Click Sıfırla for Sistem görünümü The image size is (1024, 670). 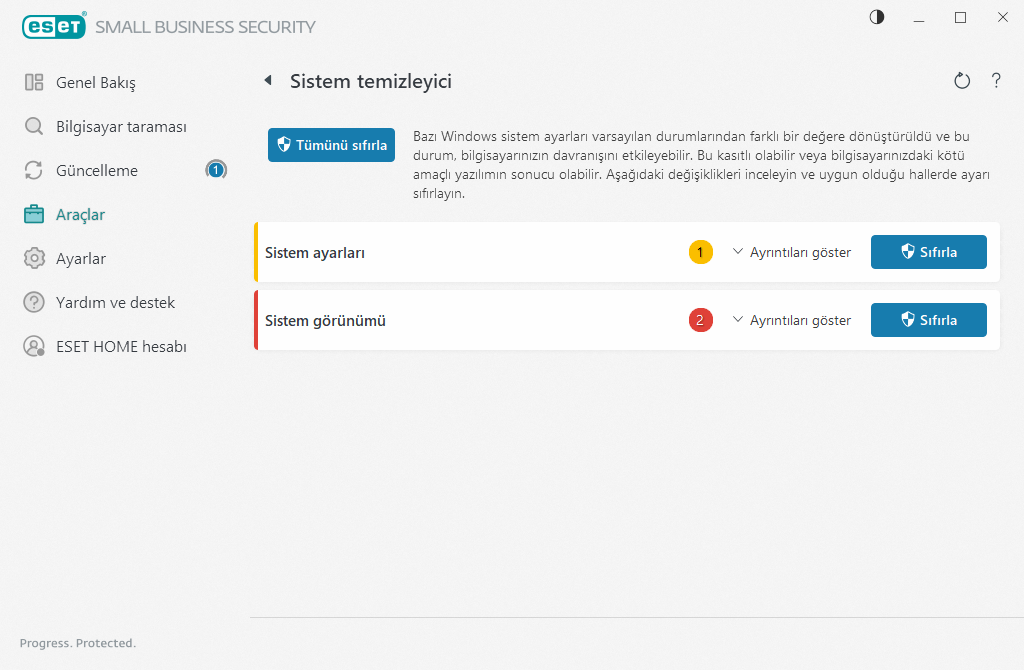click(x=928, y=320)
